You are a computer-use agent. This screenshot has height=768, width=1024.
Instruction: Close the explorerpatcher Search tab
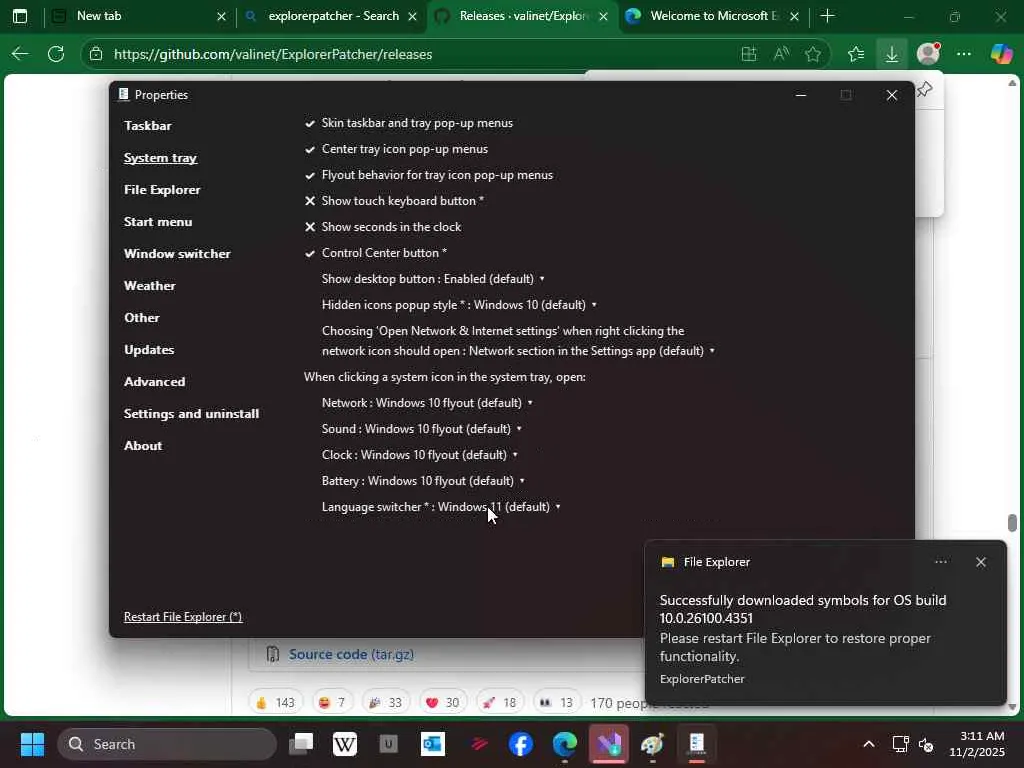tap(412, 16)
